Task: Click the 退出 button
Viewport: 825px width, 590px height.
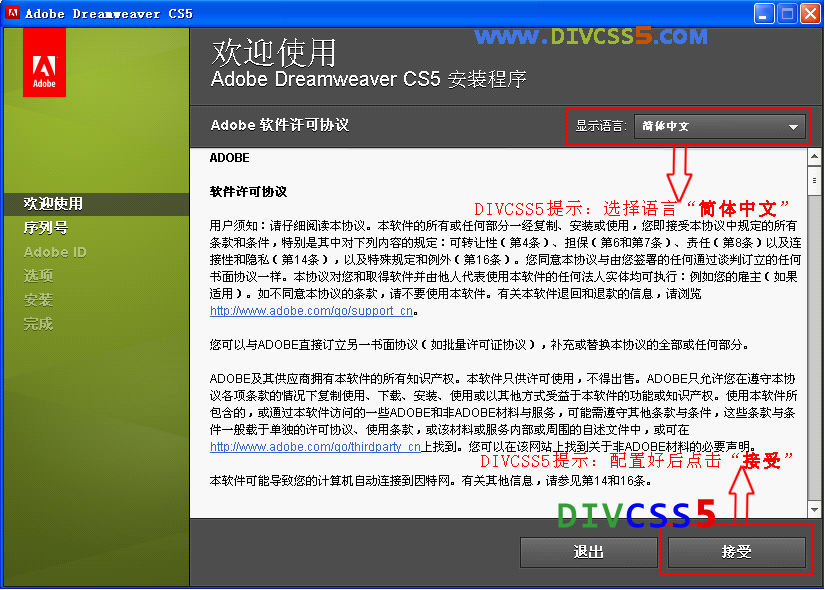Action: coord(588,552)
